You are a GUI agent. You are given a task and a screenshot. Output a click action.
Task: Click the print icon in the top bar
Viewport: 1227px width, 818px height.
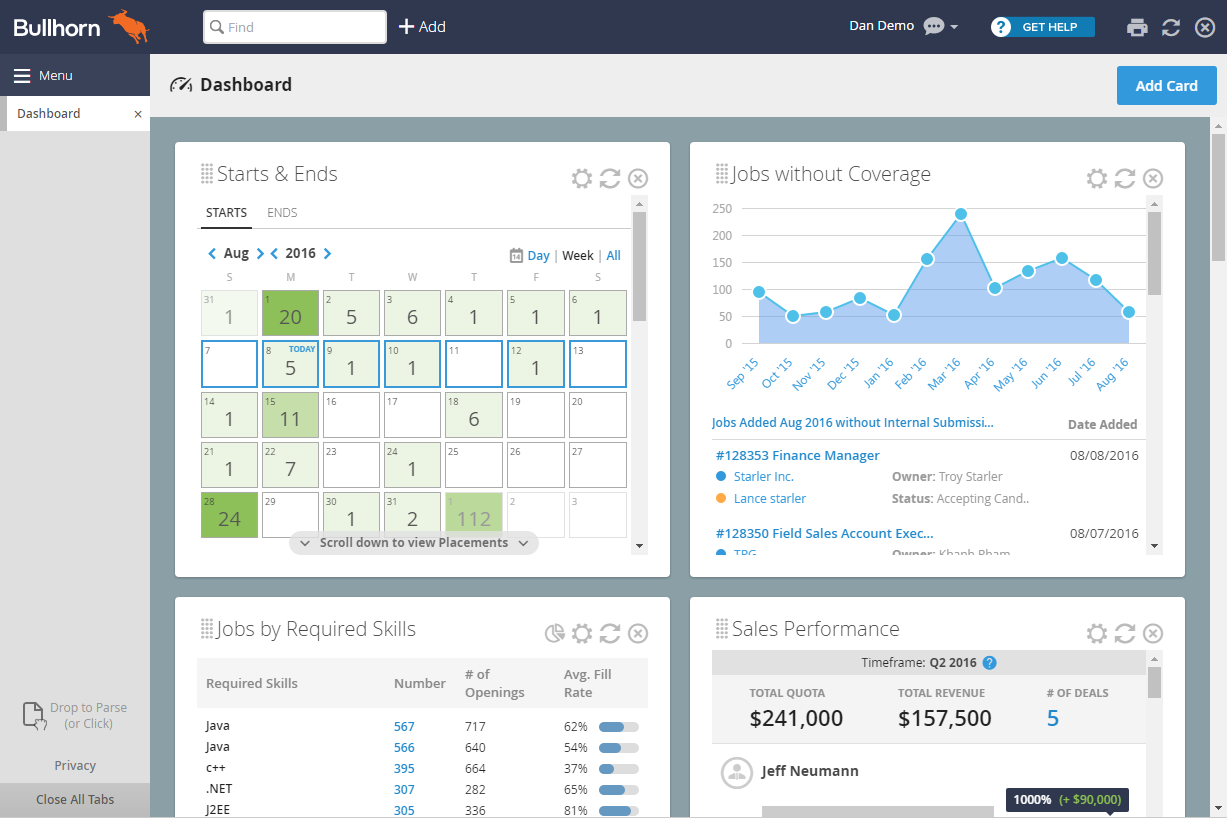click(x=1137, y=27)
